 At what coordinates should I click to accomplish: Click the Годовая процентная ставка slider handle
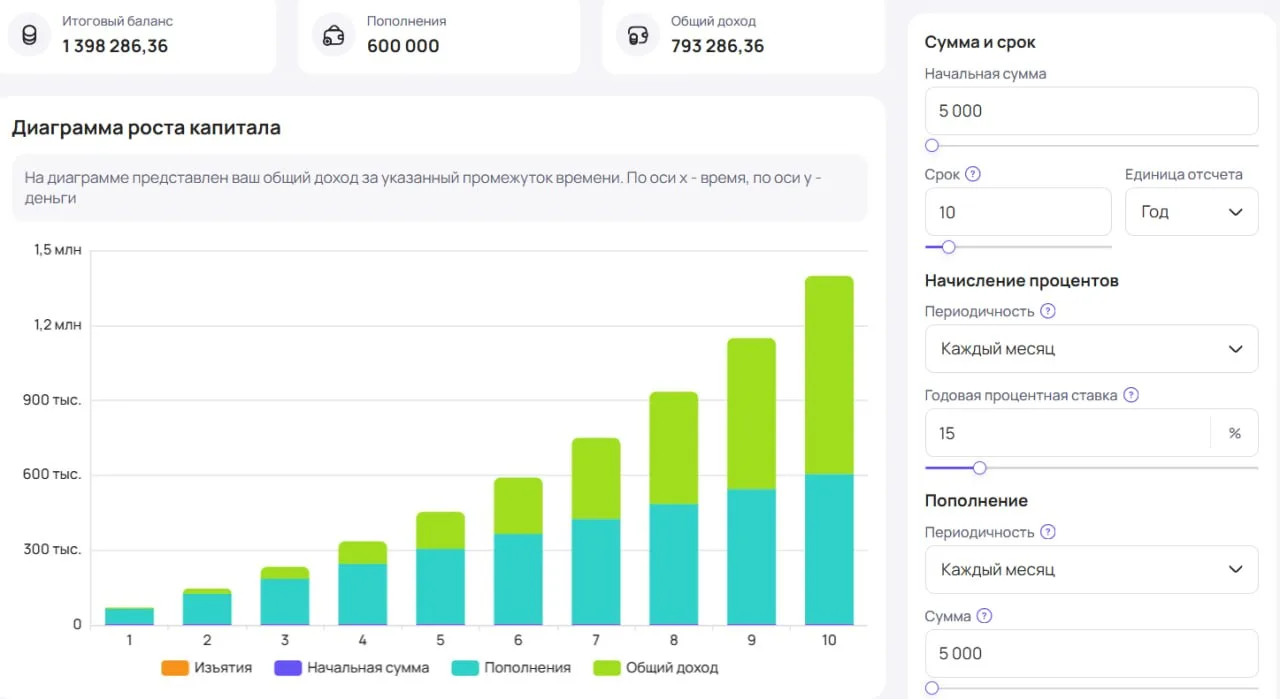pos(980,468)
